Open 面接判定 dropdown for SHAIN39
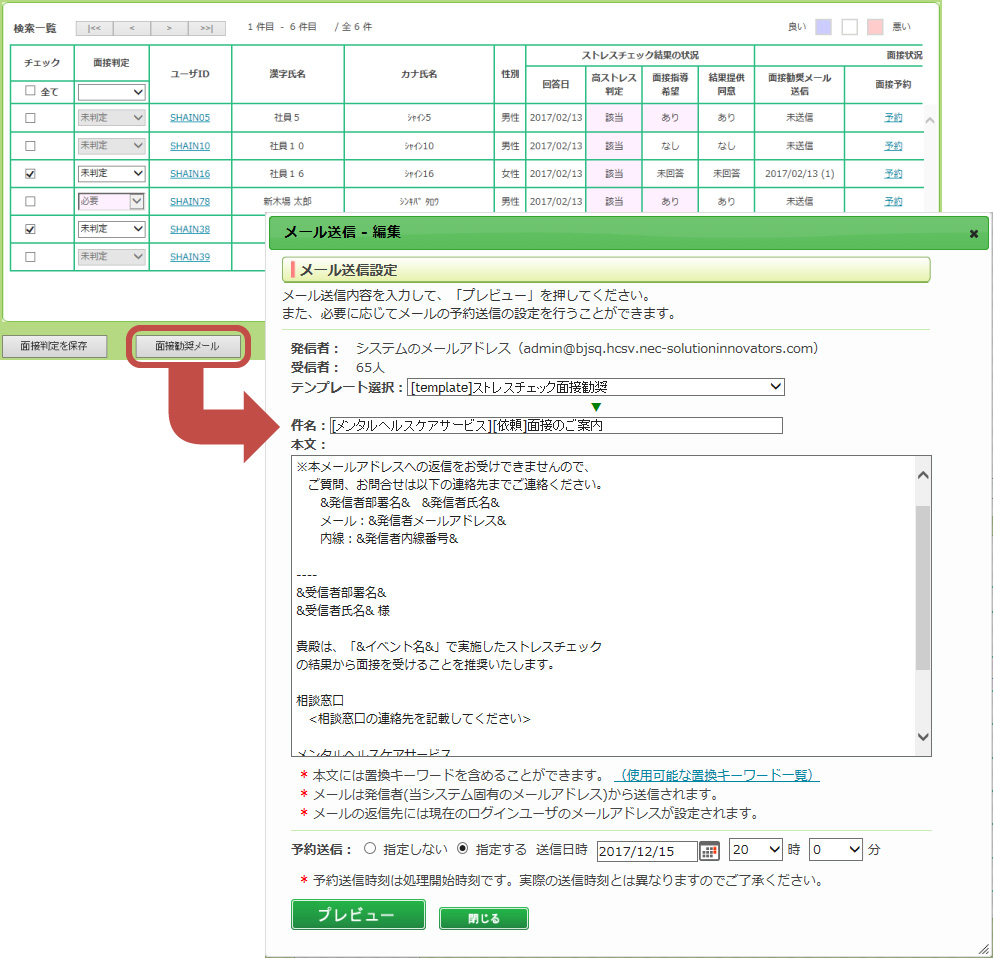The image size is (993, 958). [x=111, y=257]
